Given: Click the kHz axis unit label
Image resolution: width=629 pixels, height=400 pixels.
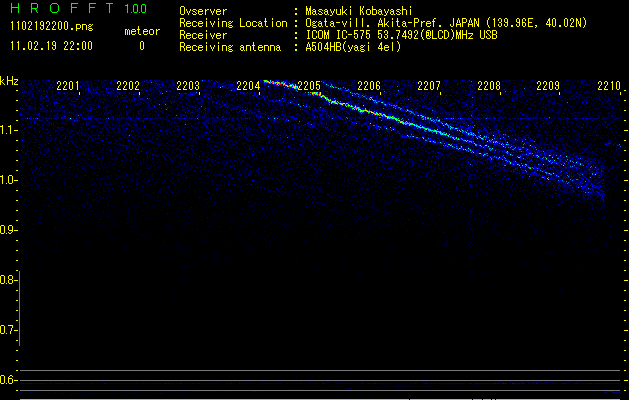Looking at the screenshot, I should coord(9,81).
